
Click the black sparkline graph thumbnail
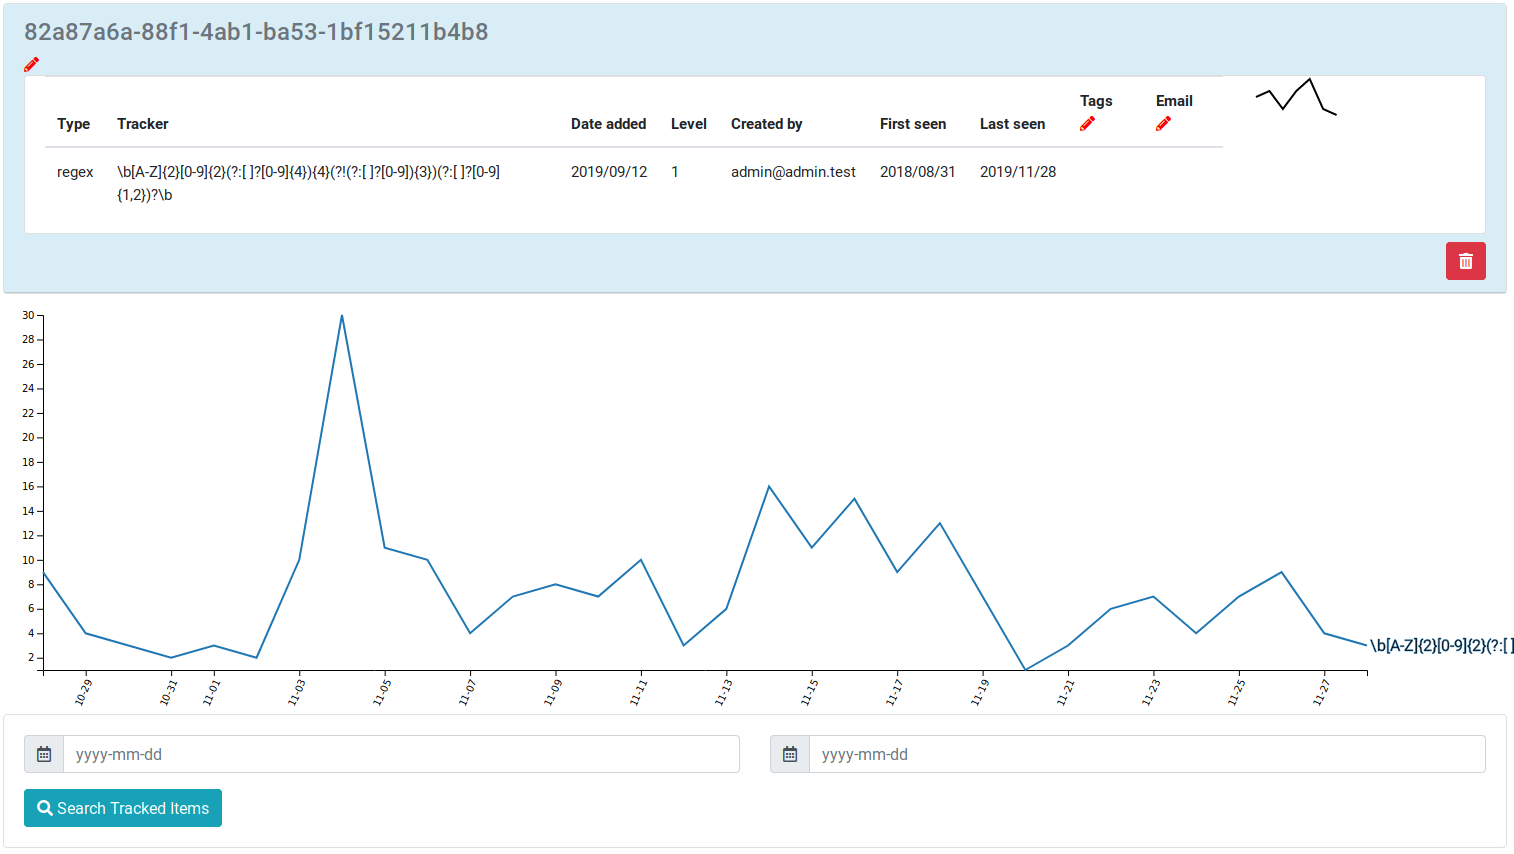click(x=1296, y=97)
